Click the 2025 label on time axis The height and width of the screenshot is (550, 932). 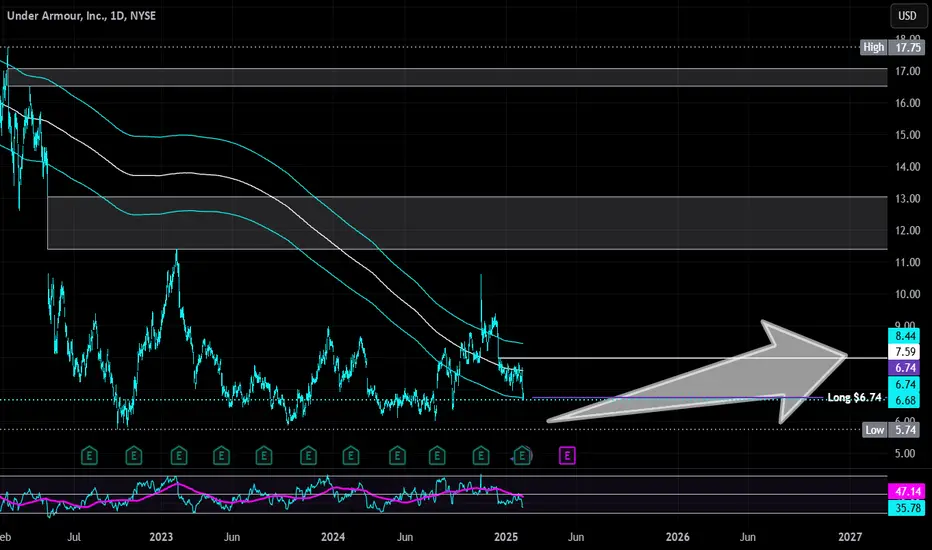click(x=506, y=537)
